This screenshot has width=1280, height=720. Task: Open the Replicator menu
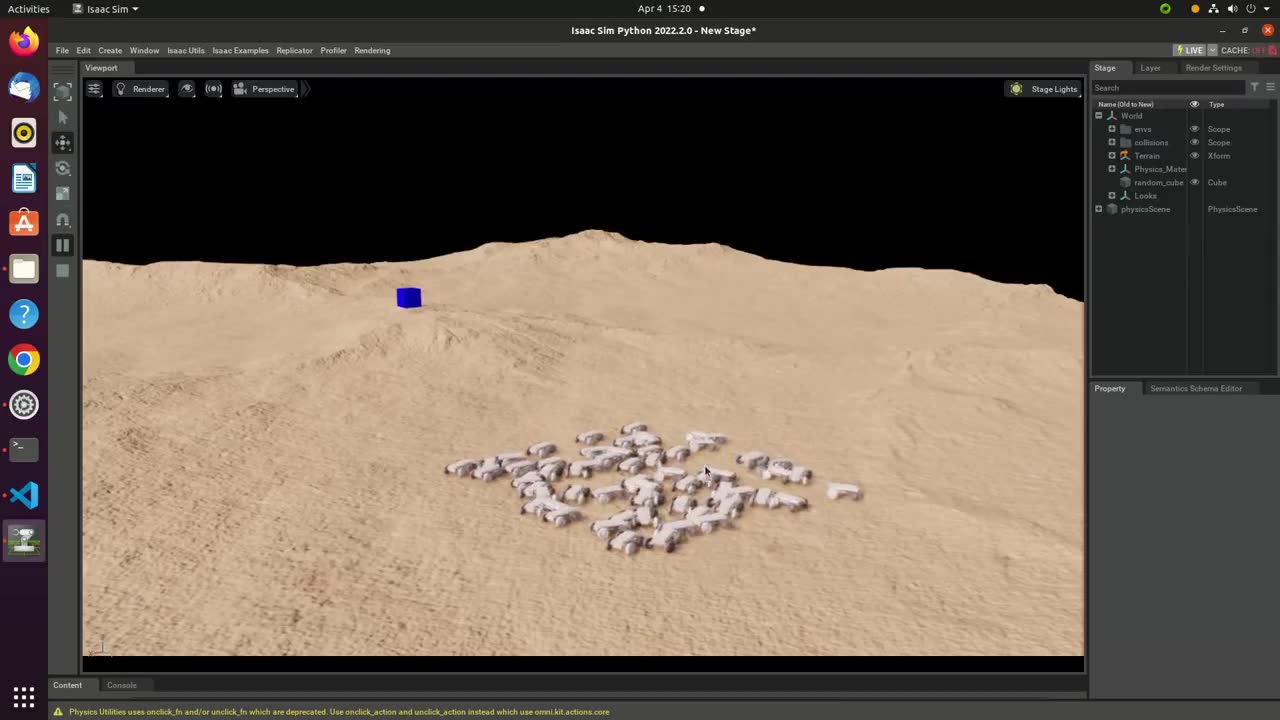tap(294, 50)
